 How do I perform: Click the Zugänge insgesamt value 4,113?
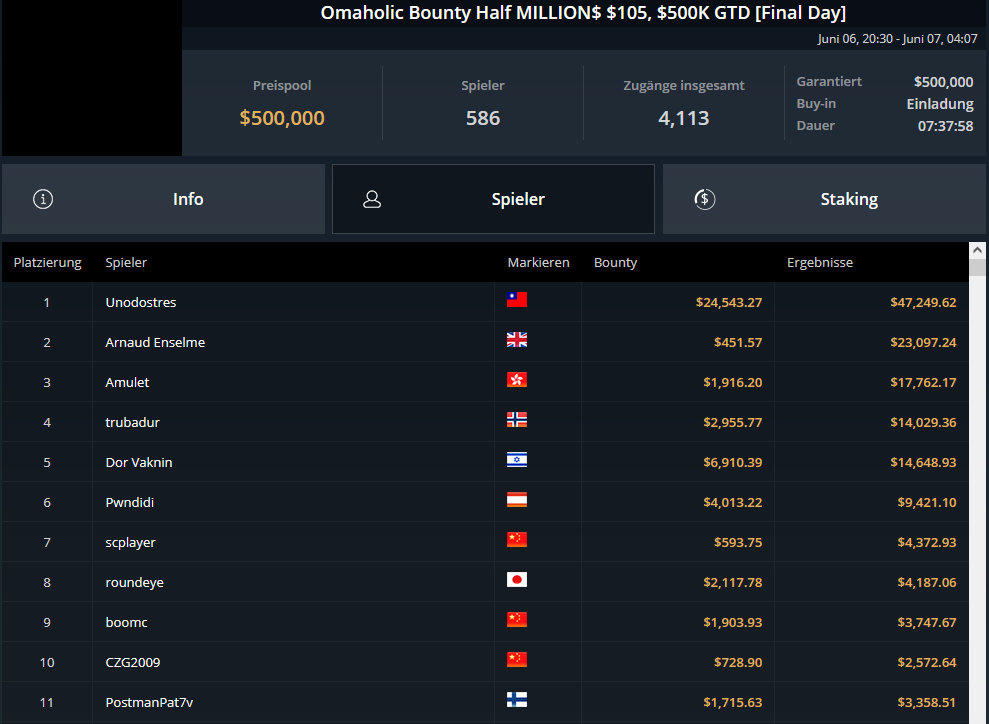pyautogui.click(x=684, y=118)
